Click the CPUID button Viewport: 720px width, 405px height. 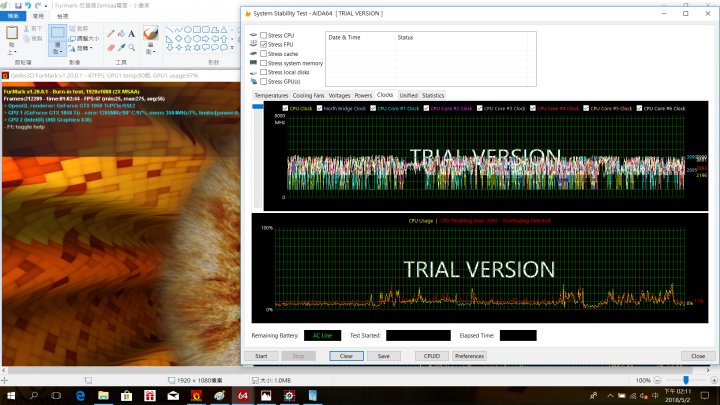click(432, 356)
